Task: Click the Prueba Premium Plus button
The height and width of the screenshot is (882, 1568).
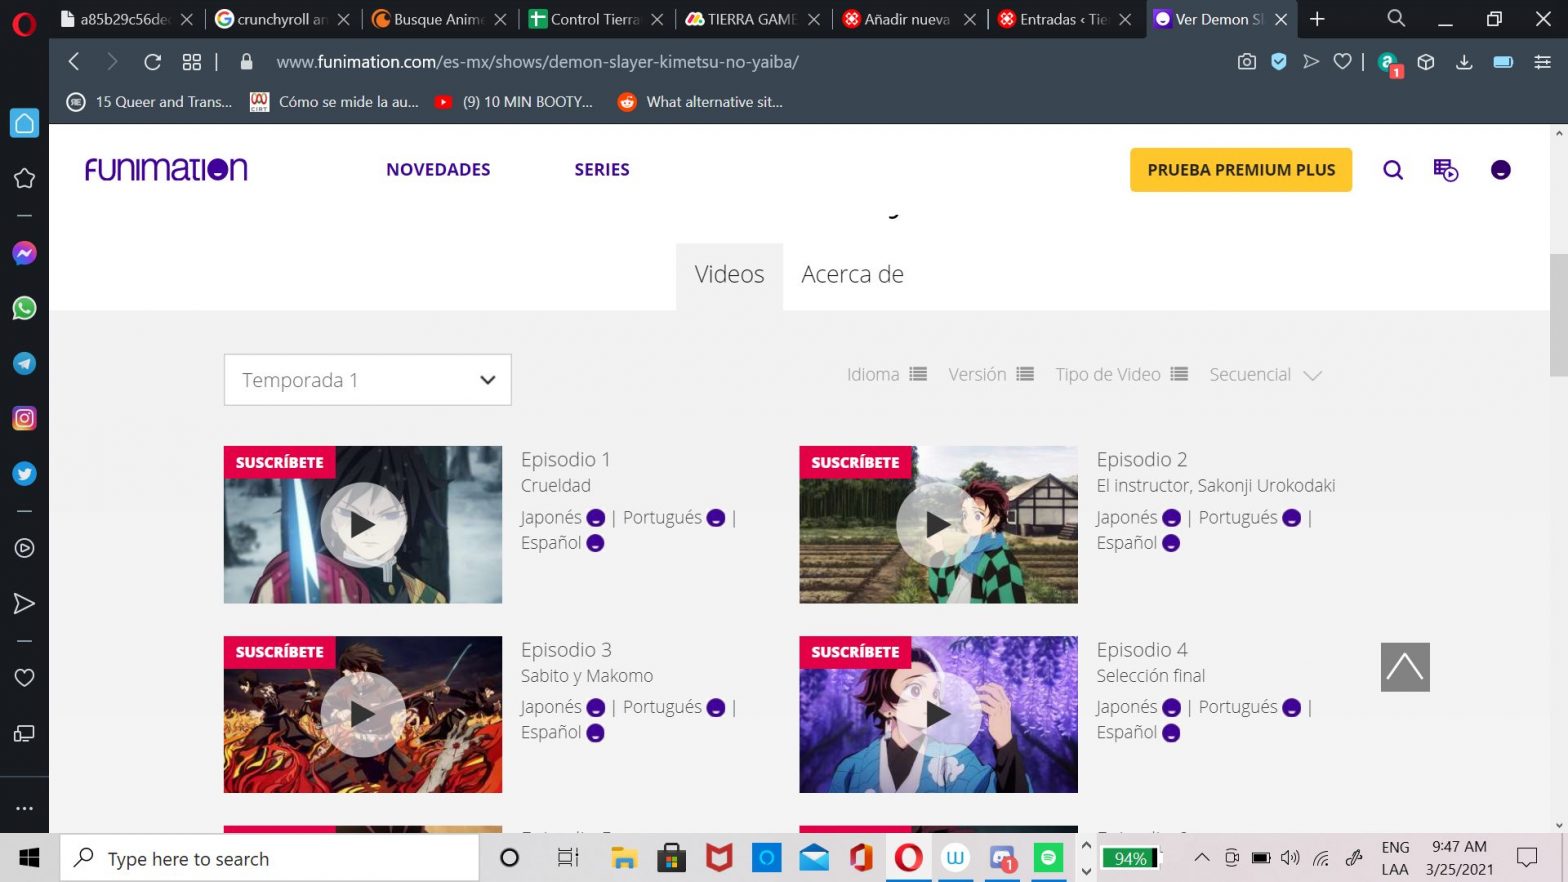Action: 1240,170
